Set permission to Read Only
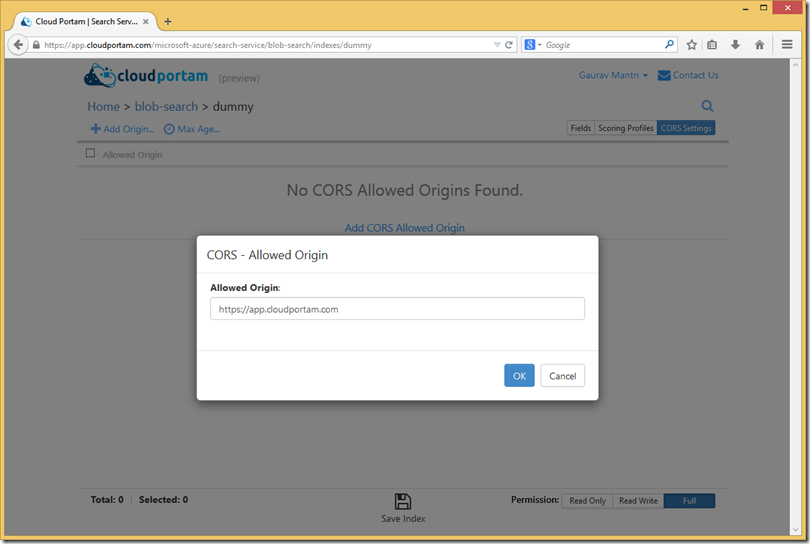Image resolution: width=810 pixels, height=544 pixels. [587, 501]
